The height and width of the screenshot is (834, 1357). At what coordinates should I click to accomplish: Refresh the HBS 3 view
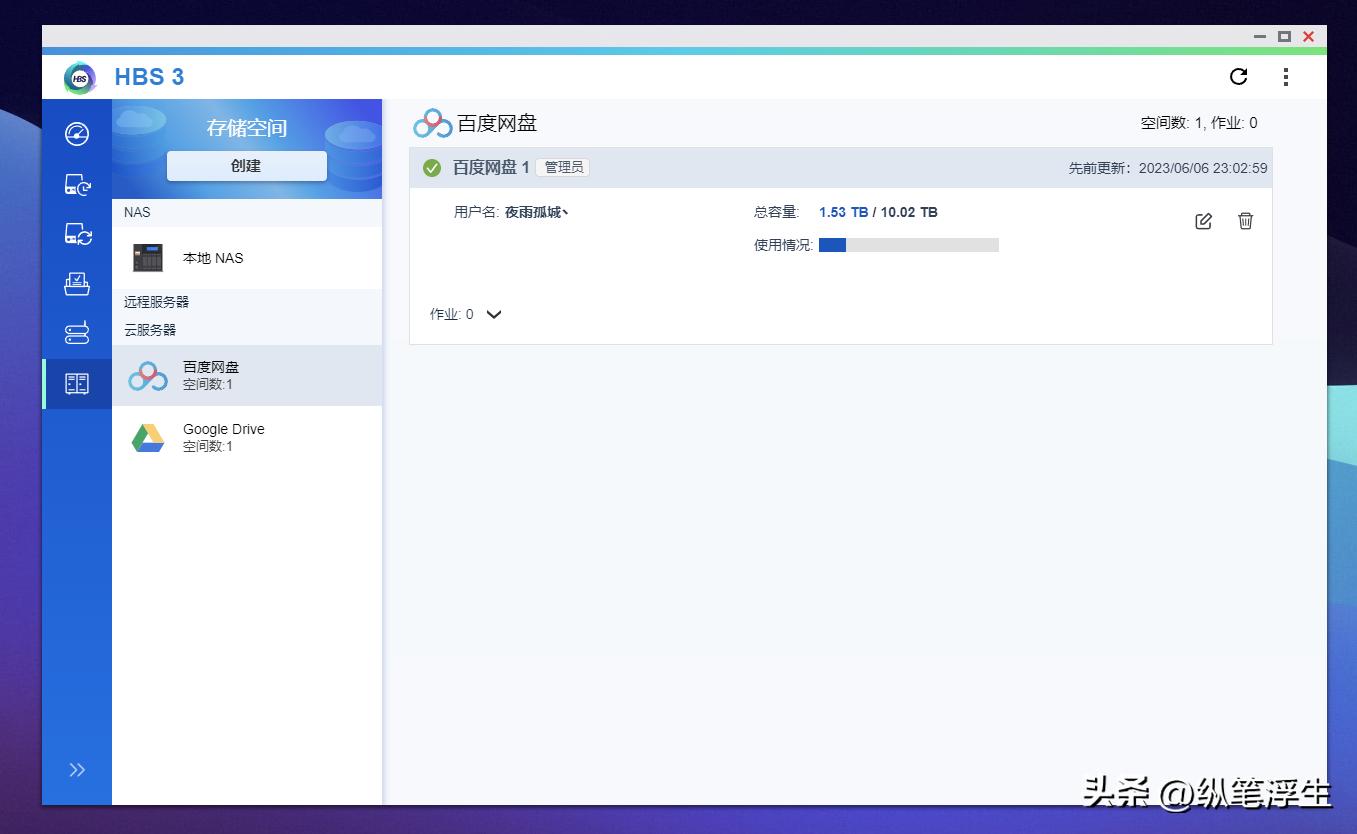tap(1238, 77)
